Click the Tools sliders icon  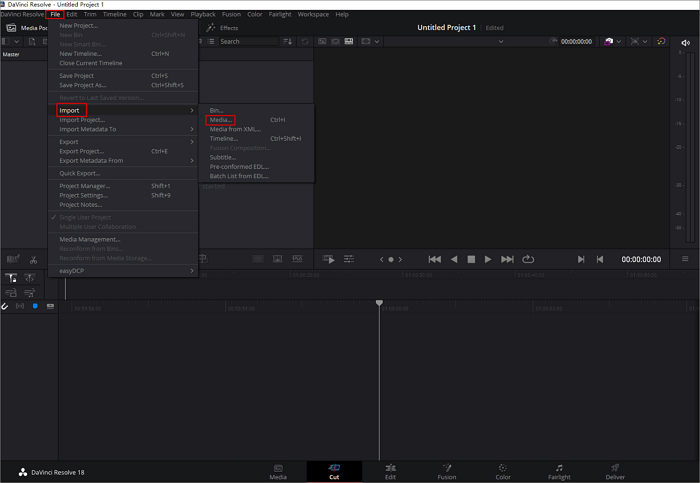(349, 259)
